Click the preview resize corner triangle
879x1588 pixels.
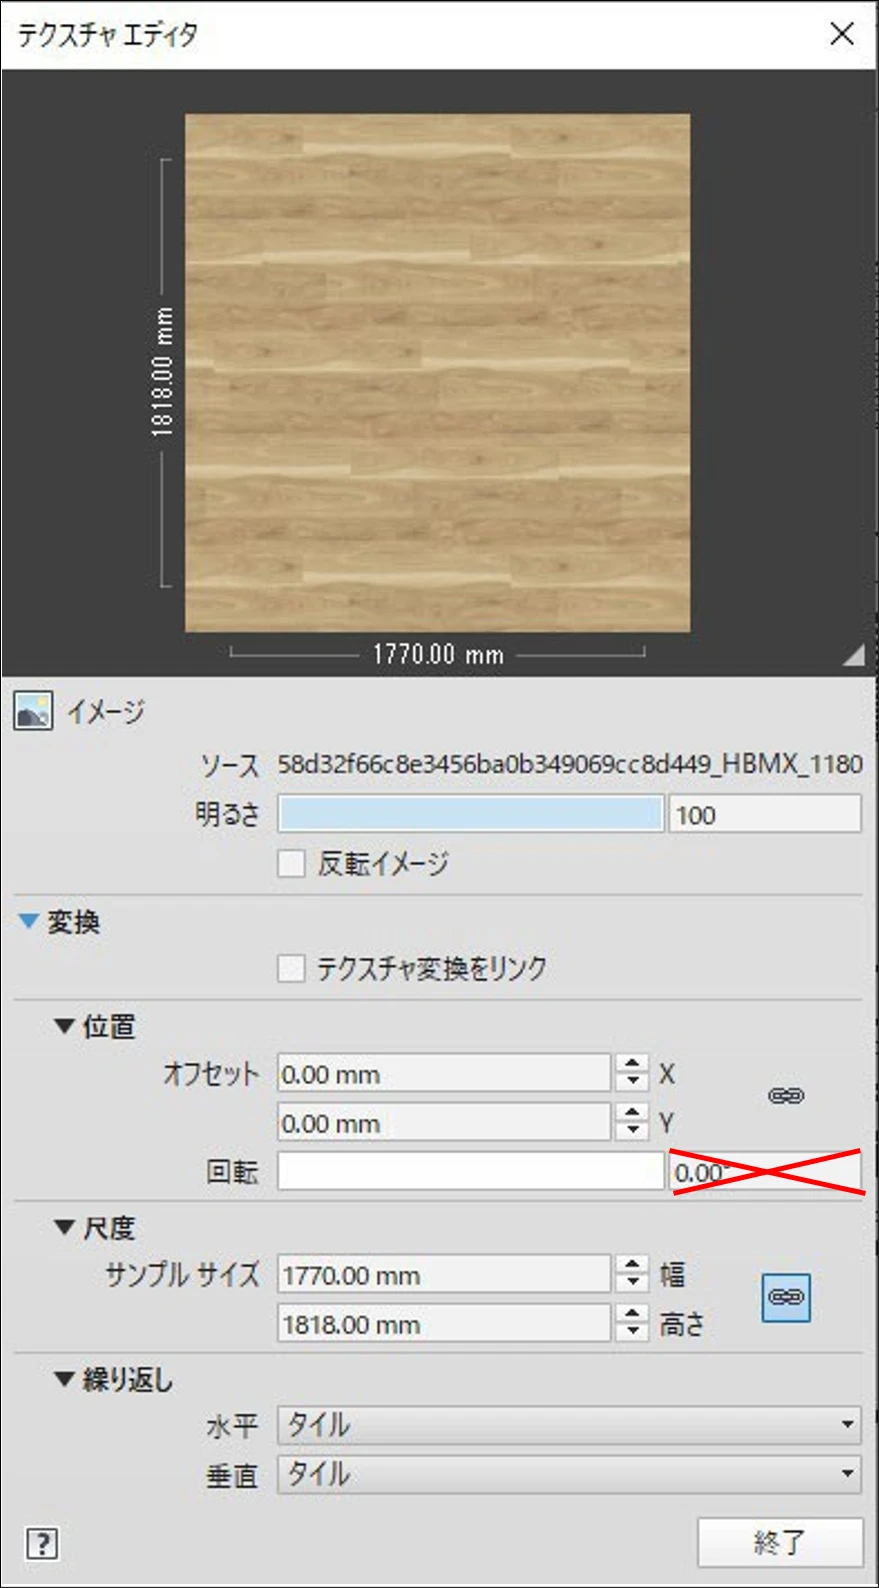(853, 655)
